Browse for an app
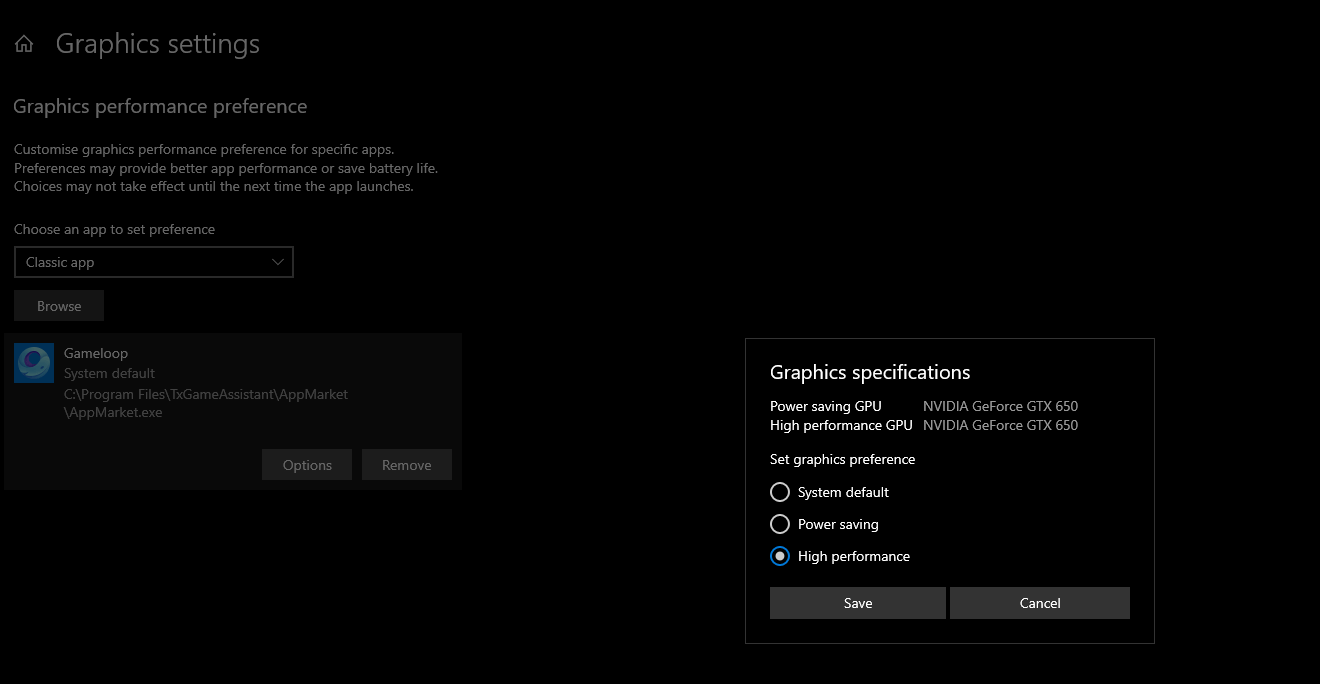Image resolution: width=1320 pixels, height=684 pixels. (x=59, y=306)
